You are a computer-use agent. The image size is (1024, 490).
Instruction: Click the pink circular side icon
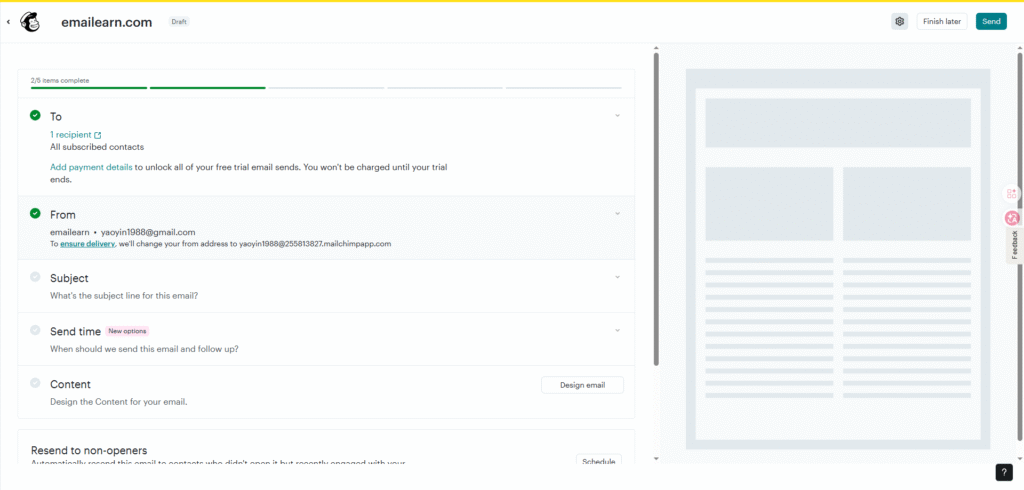[x=1012, y=218]
